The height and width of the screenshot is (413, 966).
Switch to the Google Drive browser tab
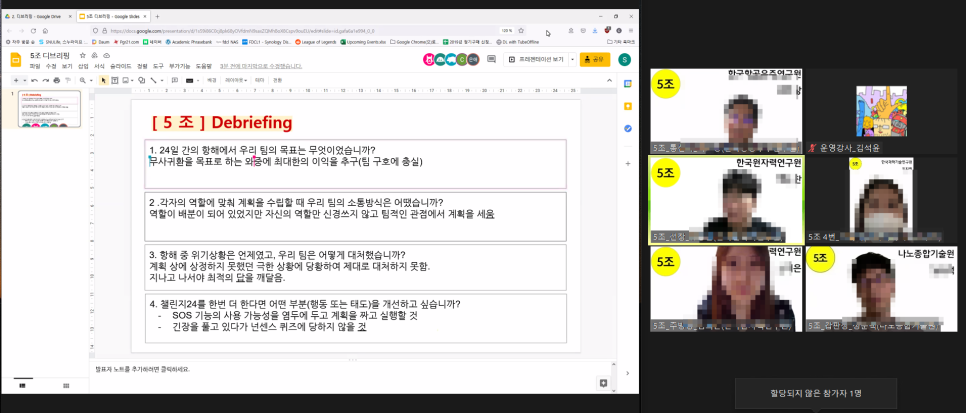39,17
